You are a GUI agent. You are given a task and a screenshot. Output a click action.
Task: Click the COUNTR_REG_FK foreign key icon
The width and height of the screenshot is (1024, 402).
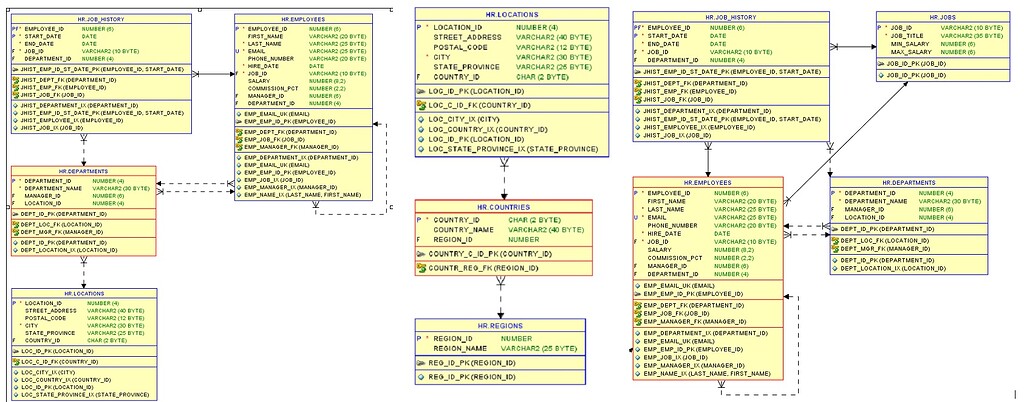coord(421,269)
